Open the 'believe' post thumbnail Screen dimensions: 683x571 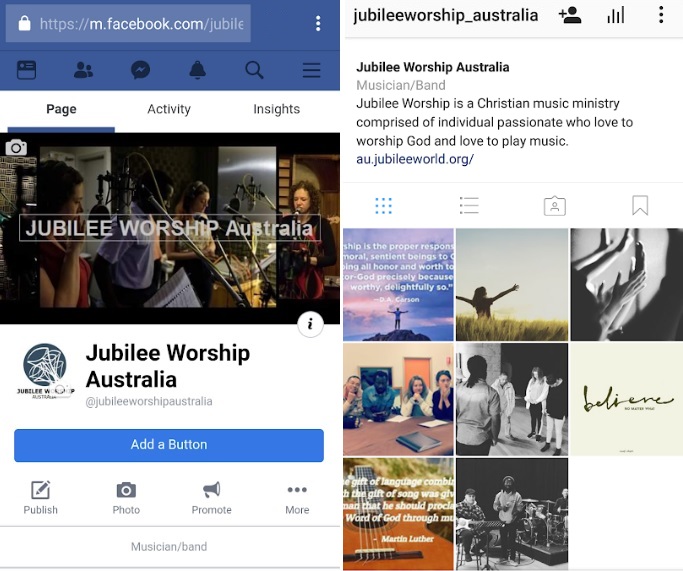click(627, 399)
